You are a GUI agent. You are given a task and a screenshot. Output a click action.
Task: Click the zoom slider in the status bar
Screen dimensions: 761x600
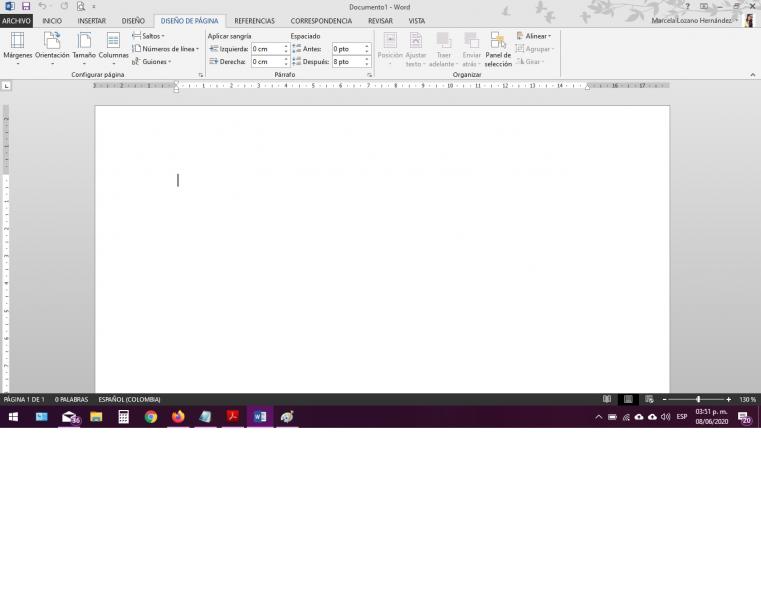pos(697,399)
